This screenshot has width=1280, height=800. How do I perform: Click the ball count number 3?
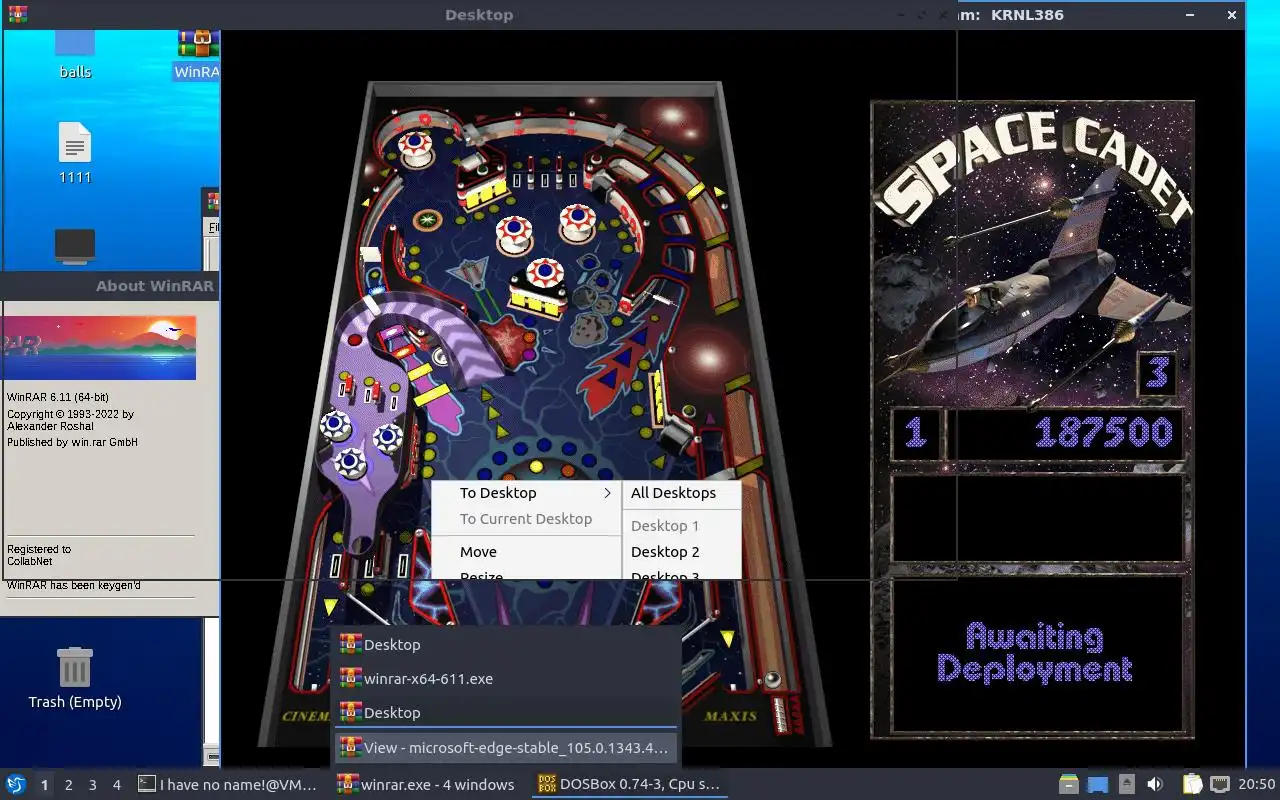point(1157,372)
